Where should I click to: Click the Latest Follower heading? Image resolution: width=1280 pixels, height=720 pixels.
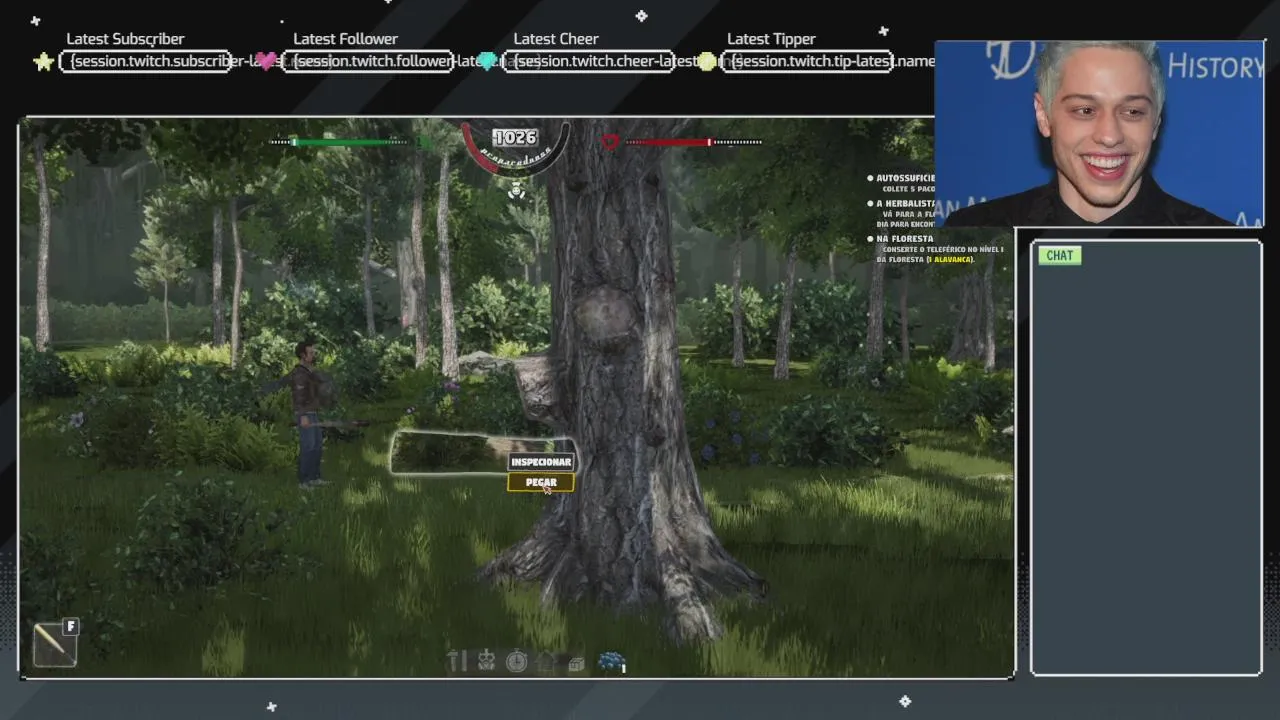coord(345,39)
